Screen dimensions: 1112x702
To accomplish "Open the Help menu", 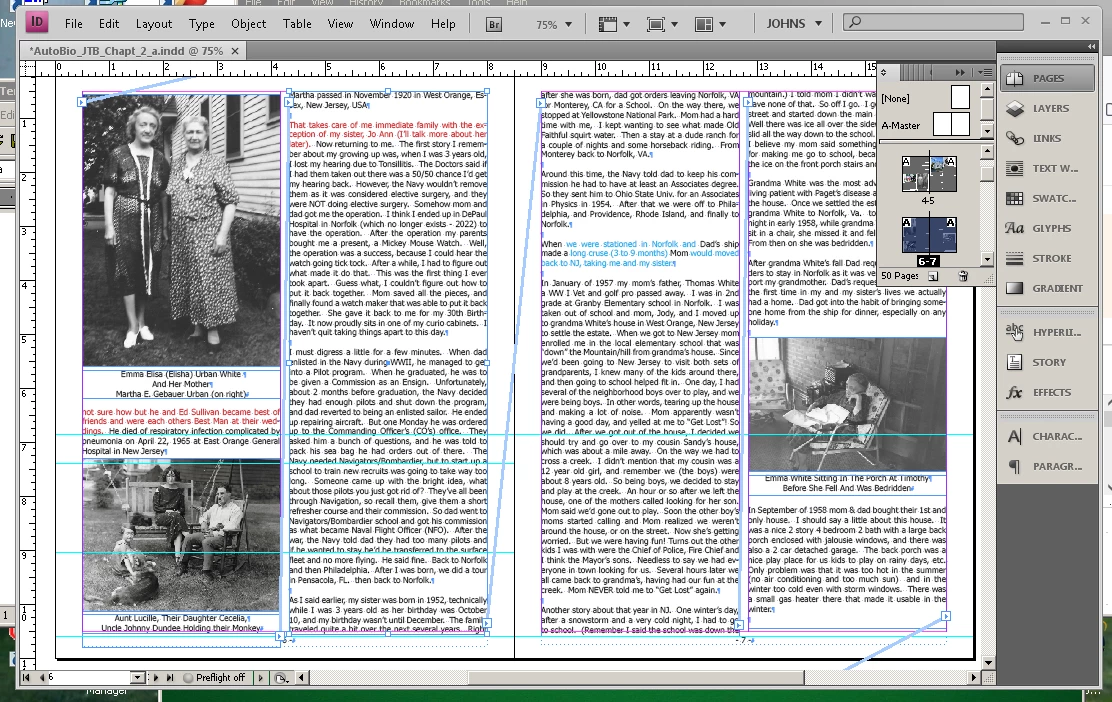I will pyautogui.click(x=443, y=23).
